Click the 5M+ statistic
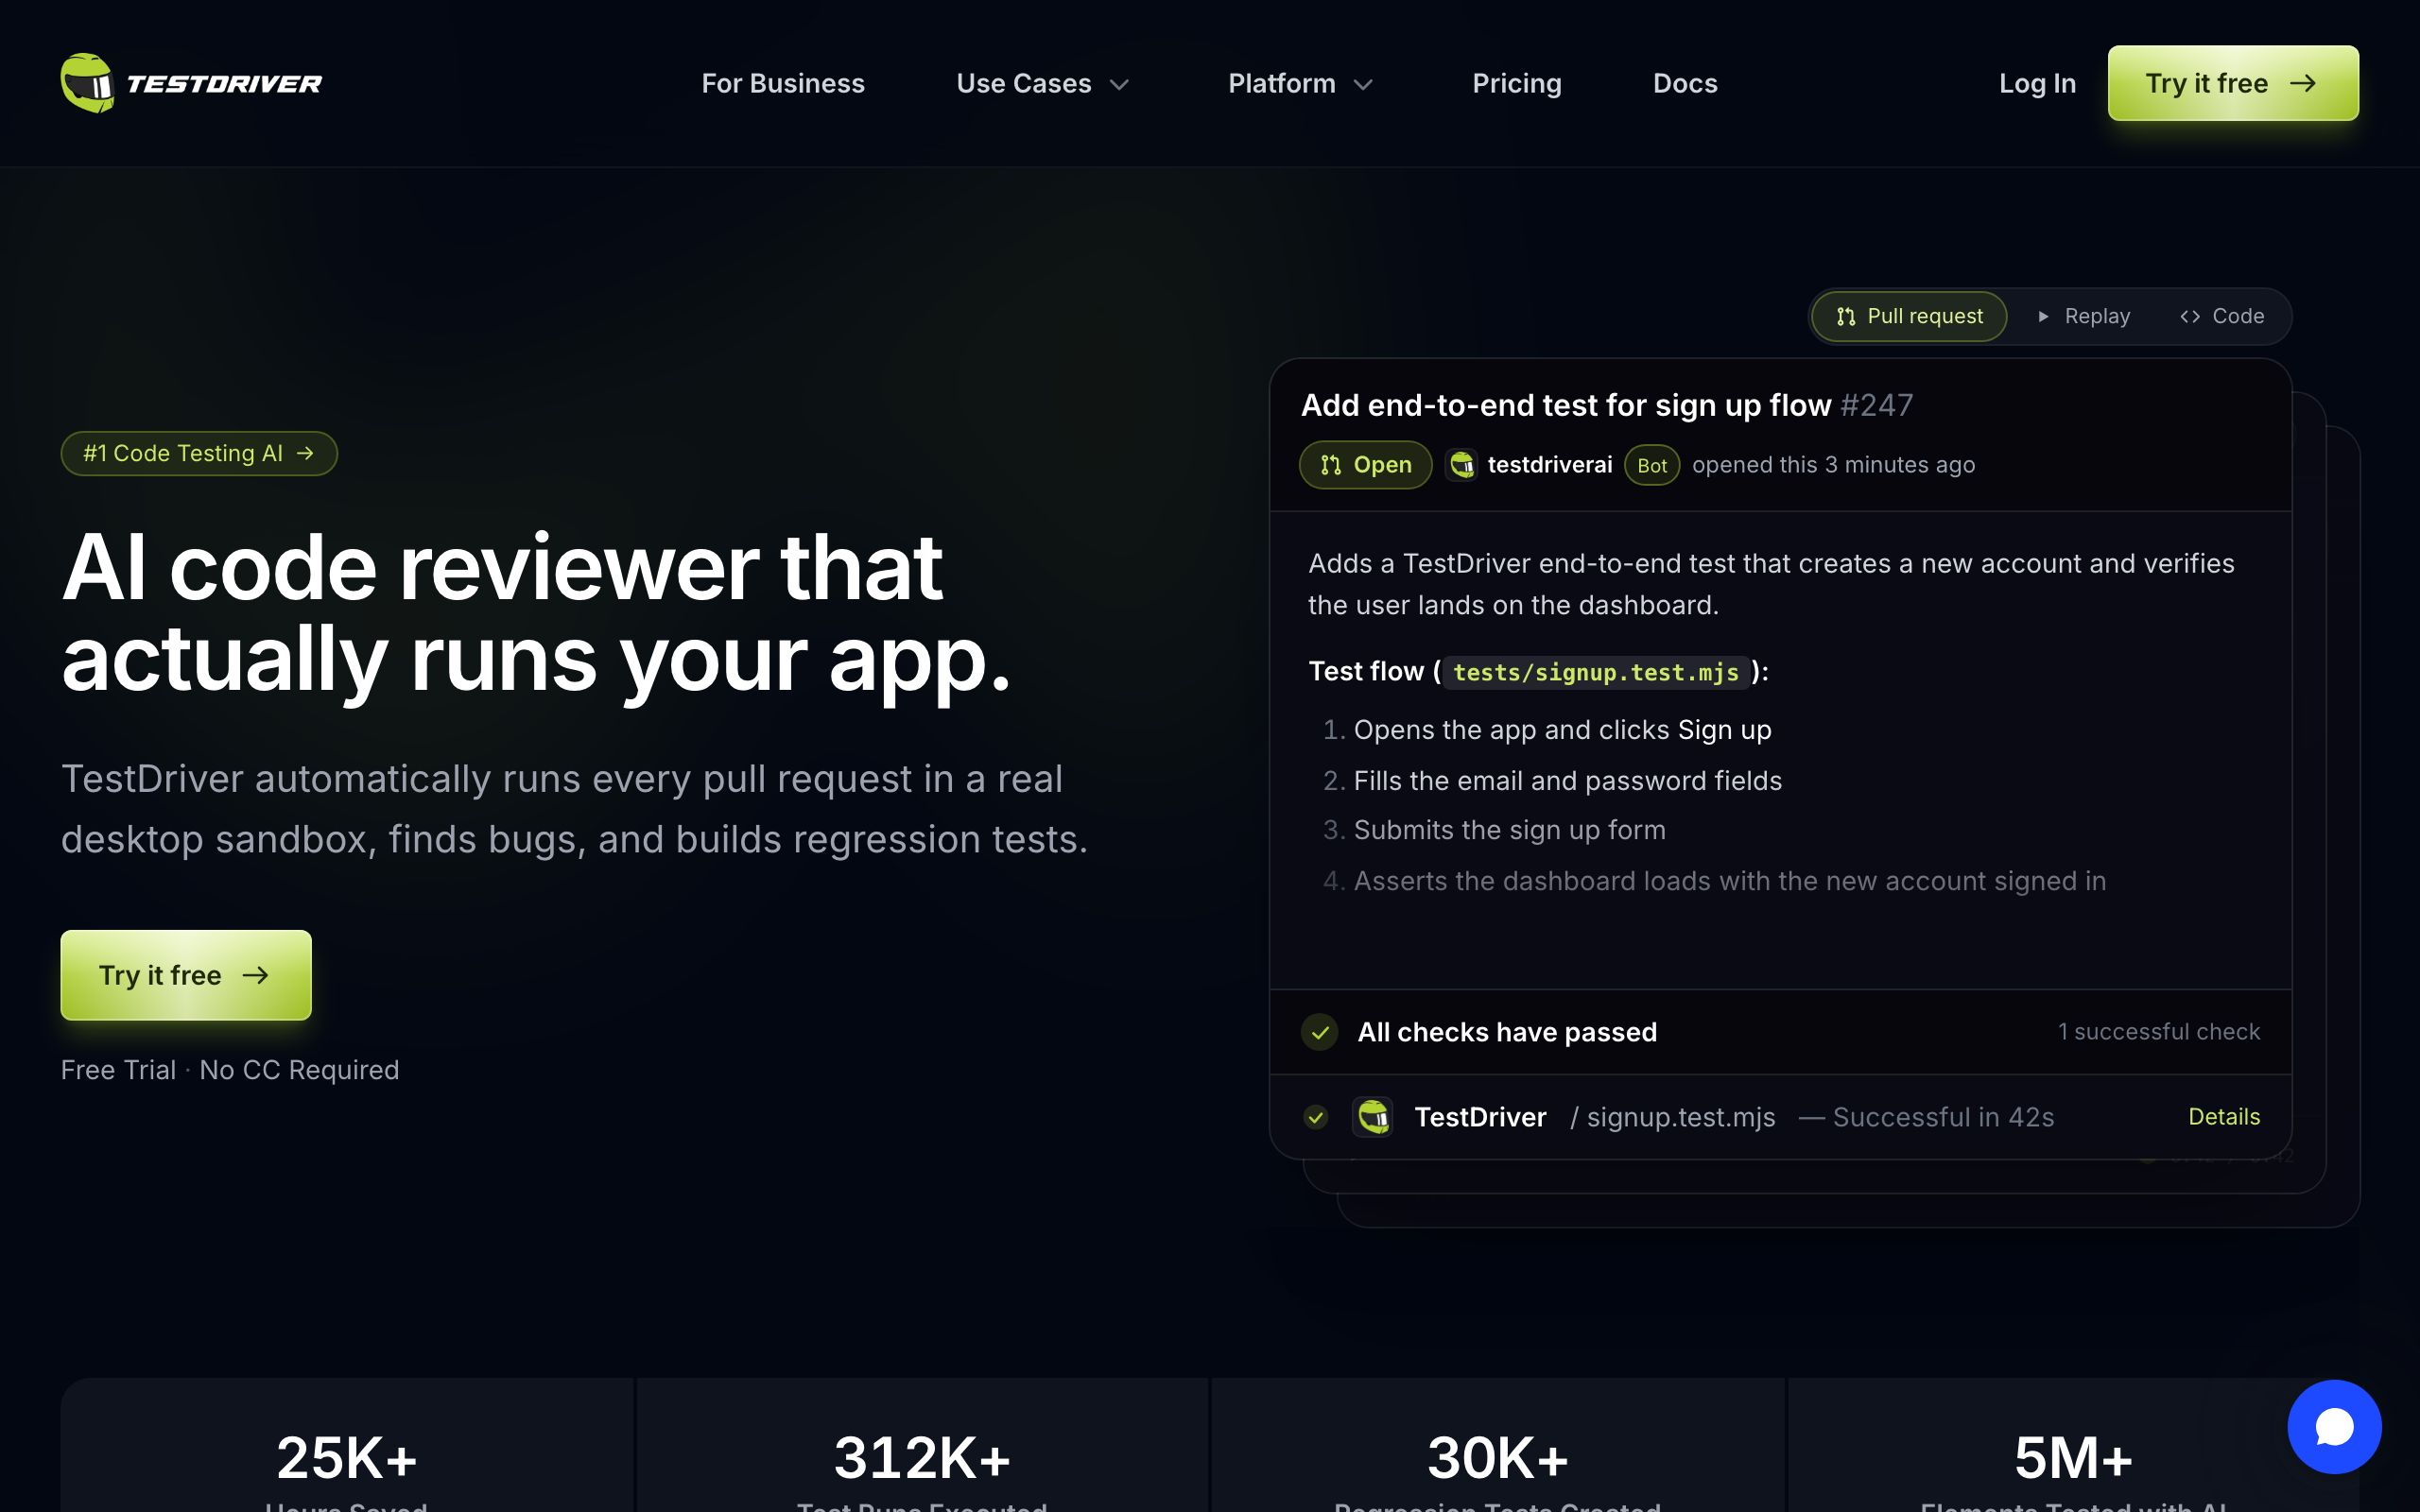 point(2073,1457)
